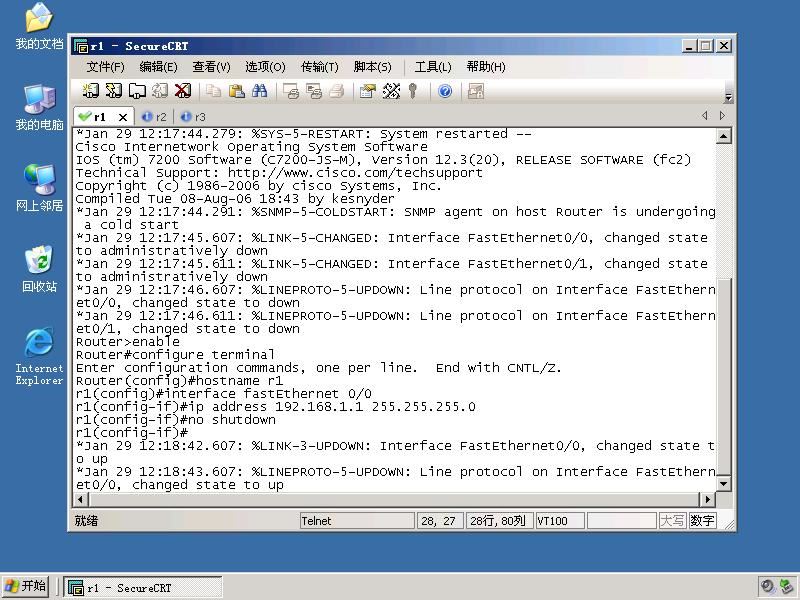The width and height of the screenshot is (800, 600).
Task: Minimize the SecureCRT window
Action: tap(689, 46)
